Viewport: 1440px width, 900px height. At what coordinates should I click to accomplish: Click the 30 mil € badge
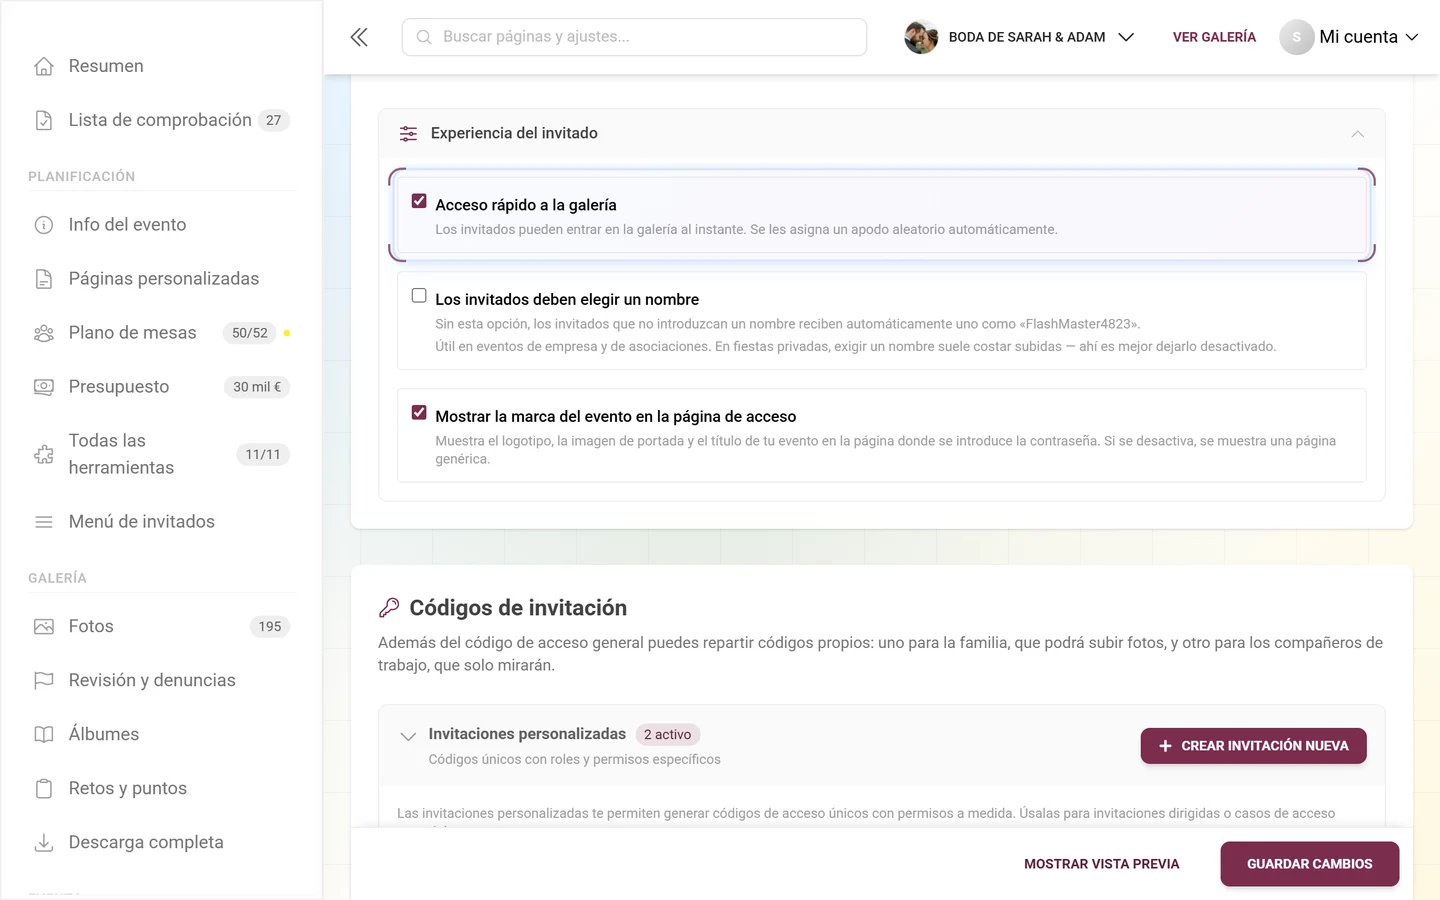click(x=257, y=387)
